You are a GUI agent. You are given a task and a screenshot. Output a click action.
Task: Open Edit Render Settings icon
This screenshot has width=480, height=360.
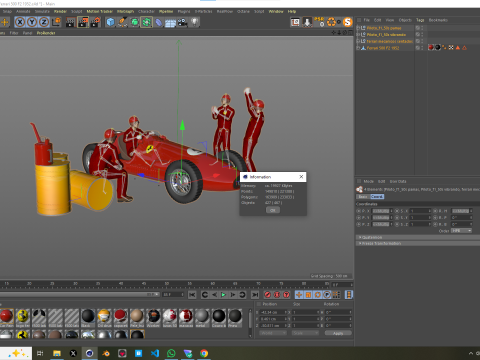(x=95, y=22)
